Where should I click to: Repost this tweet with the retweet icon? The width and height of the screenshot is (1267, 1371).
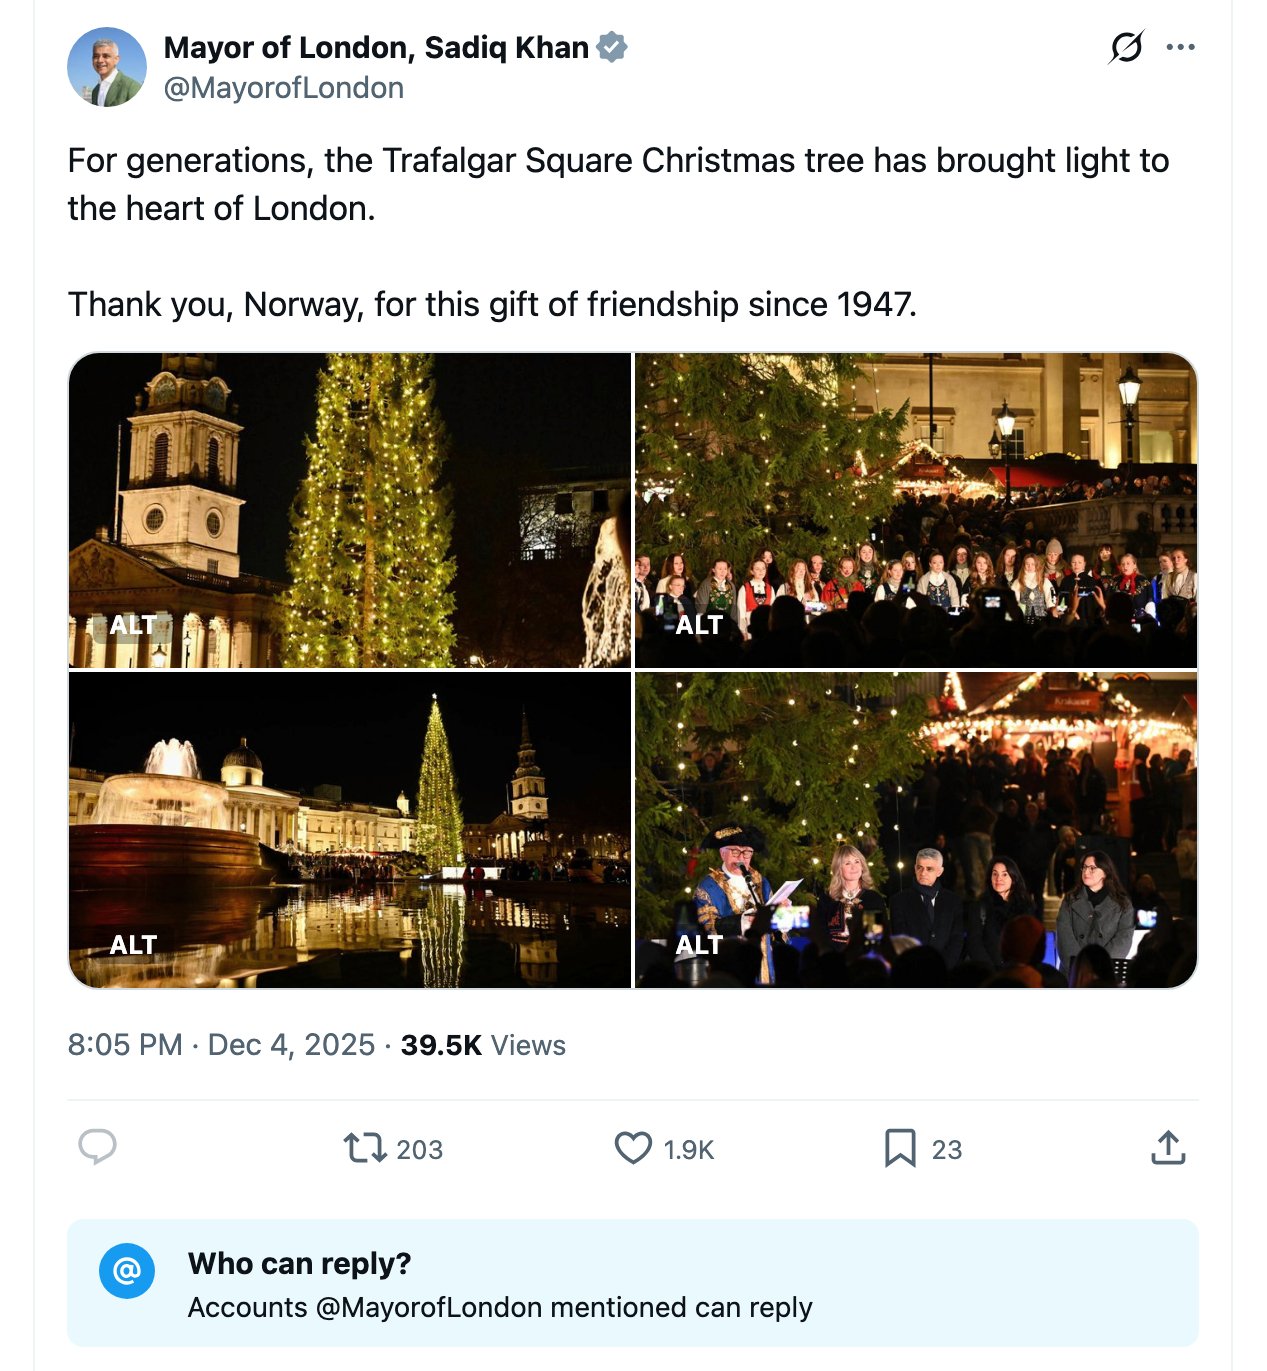pos(366,1148)
